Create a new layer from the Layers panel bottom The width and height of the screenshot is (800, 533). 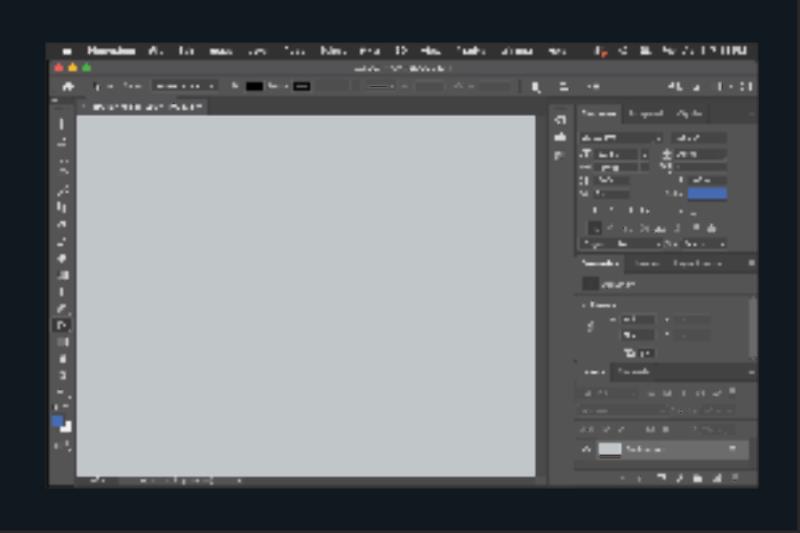(717, 478)
